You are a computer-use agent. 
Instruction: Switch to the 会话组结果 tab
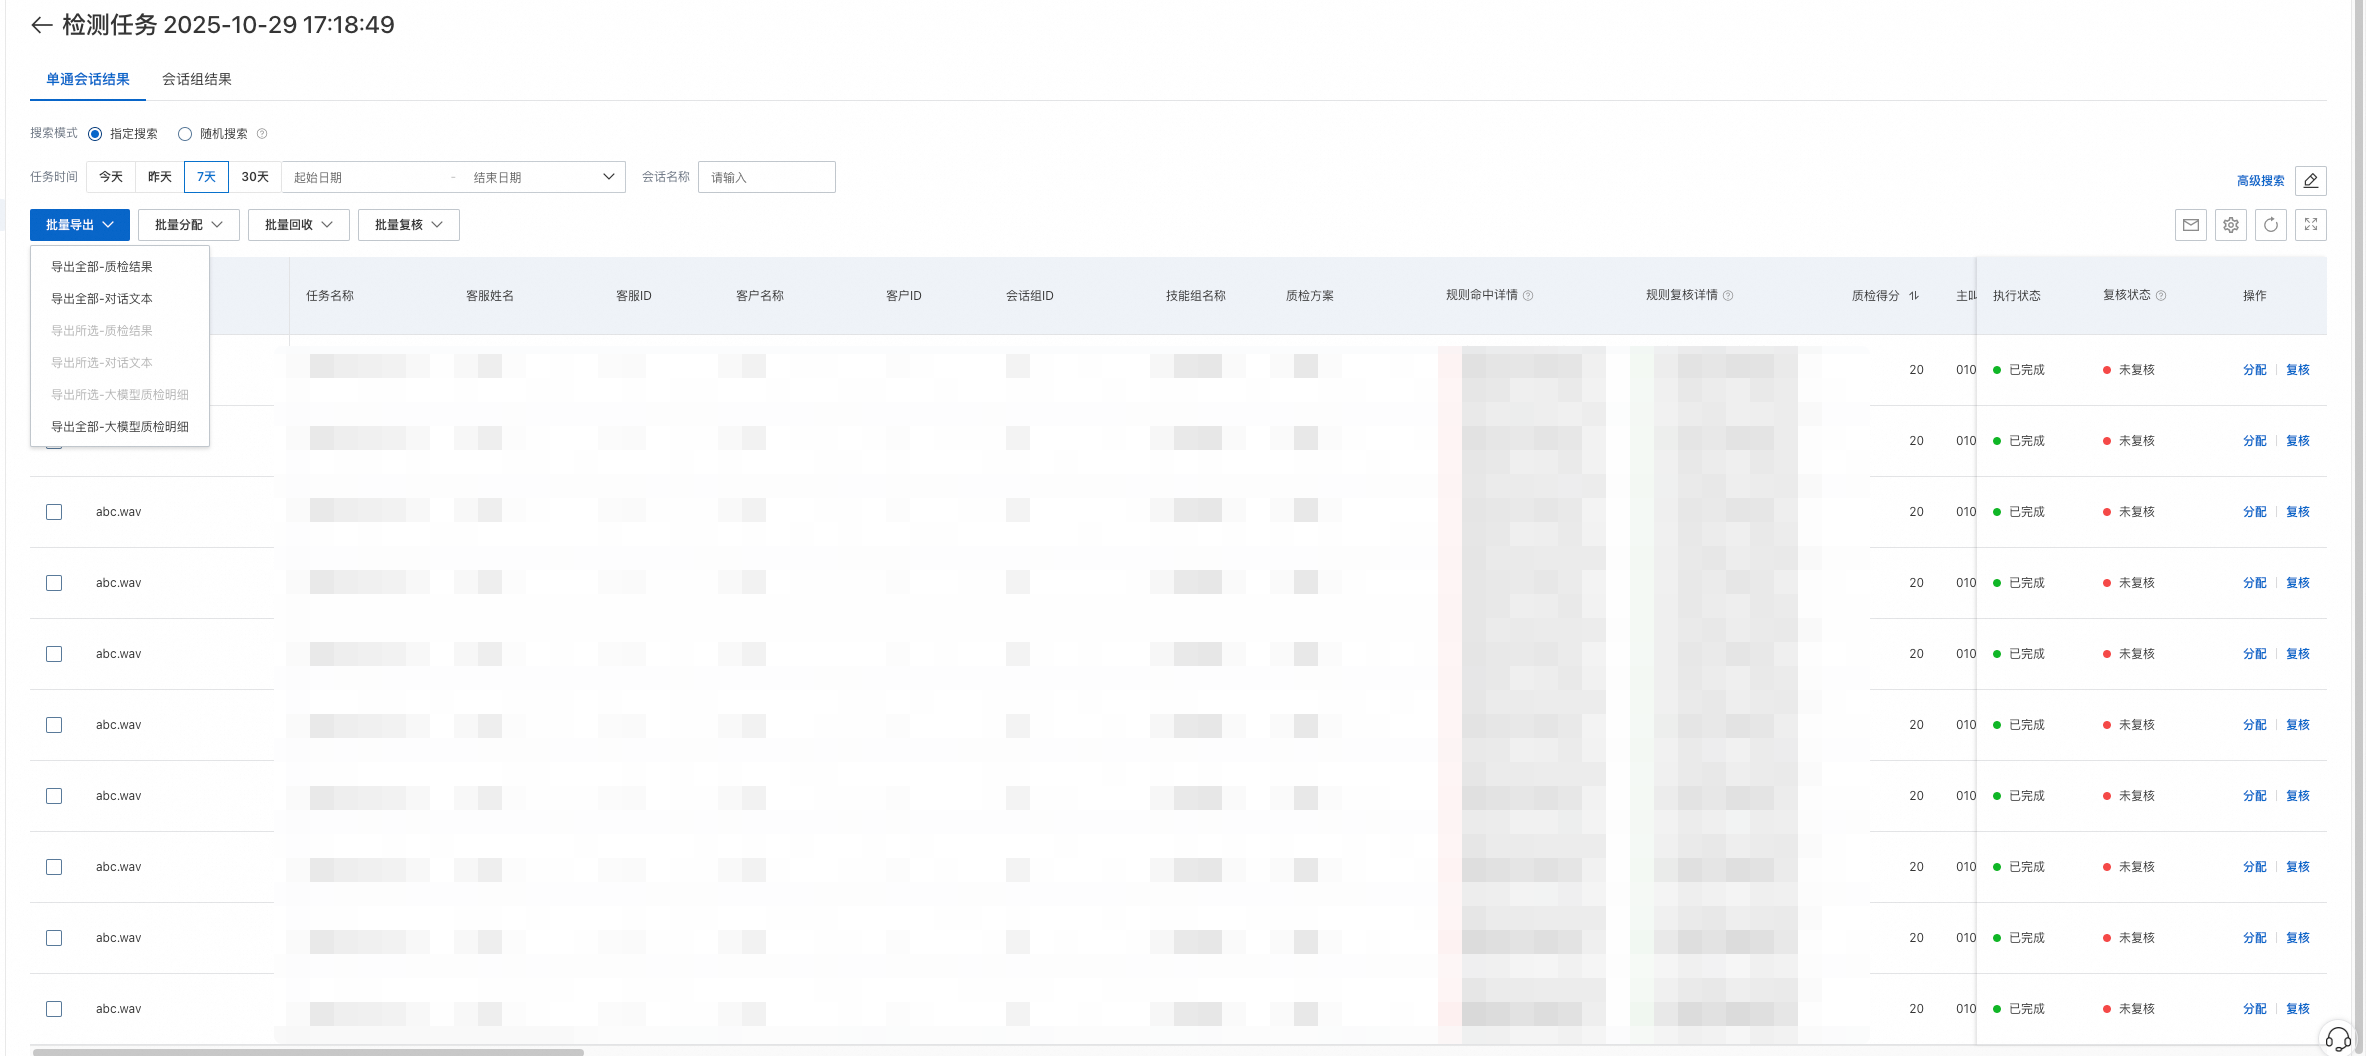(197, 80)
